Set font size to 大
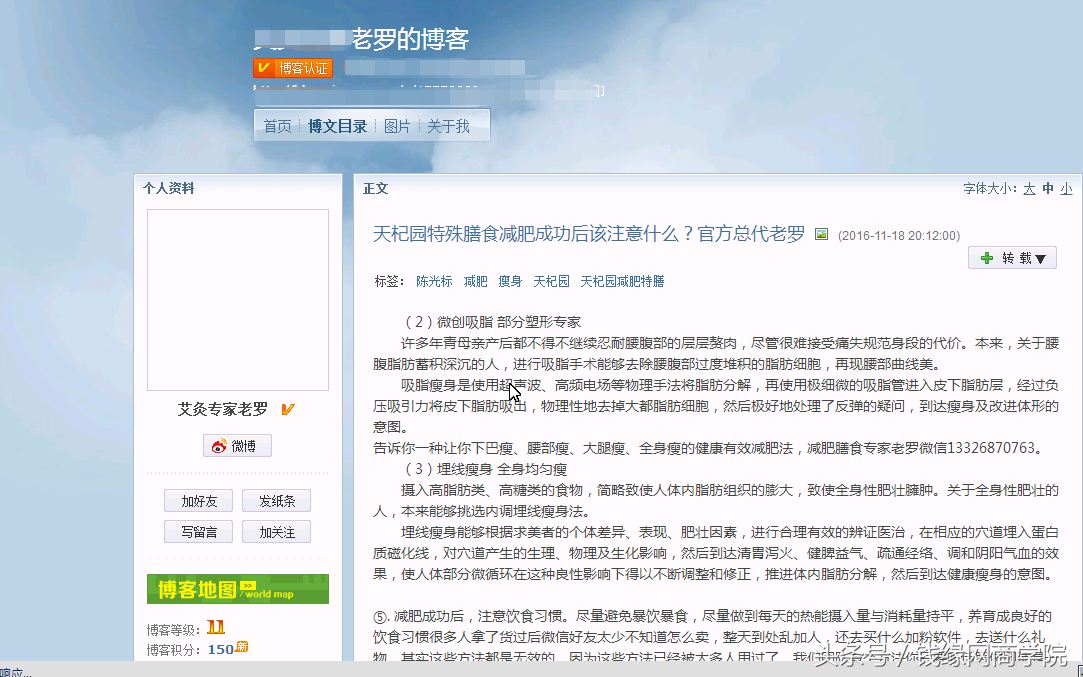 point(1029,188)
